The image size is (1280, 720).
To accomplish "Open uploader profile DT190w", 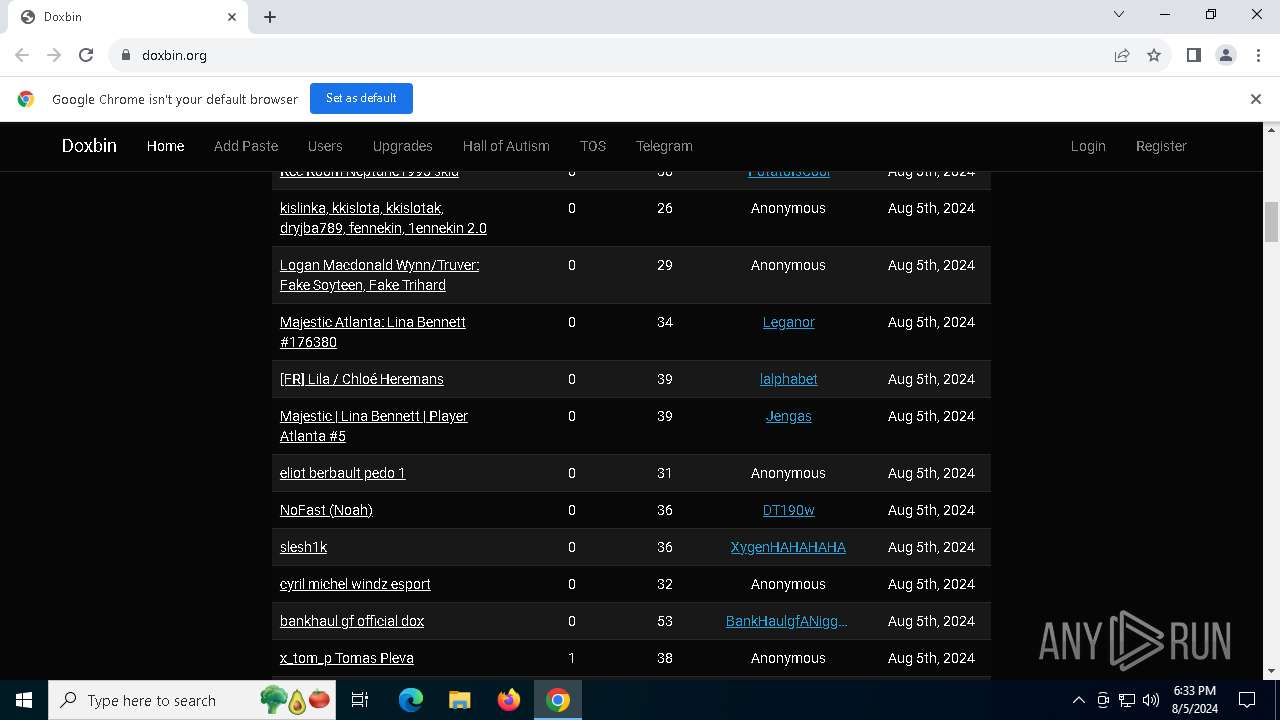I will tap(788, 510).
